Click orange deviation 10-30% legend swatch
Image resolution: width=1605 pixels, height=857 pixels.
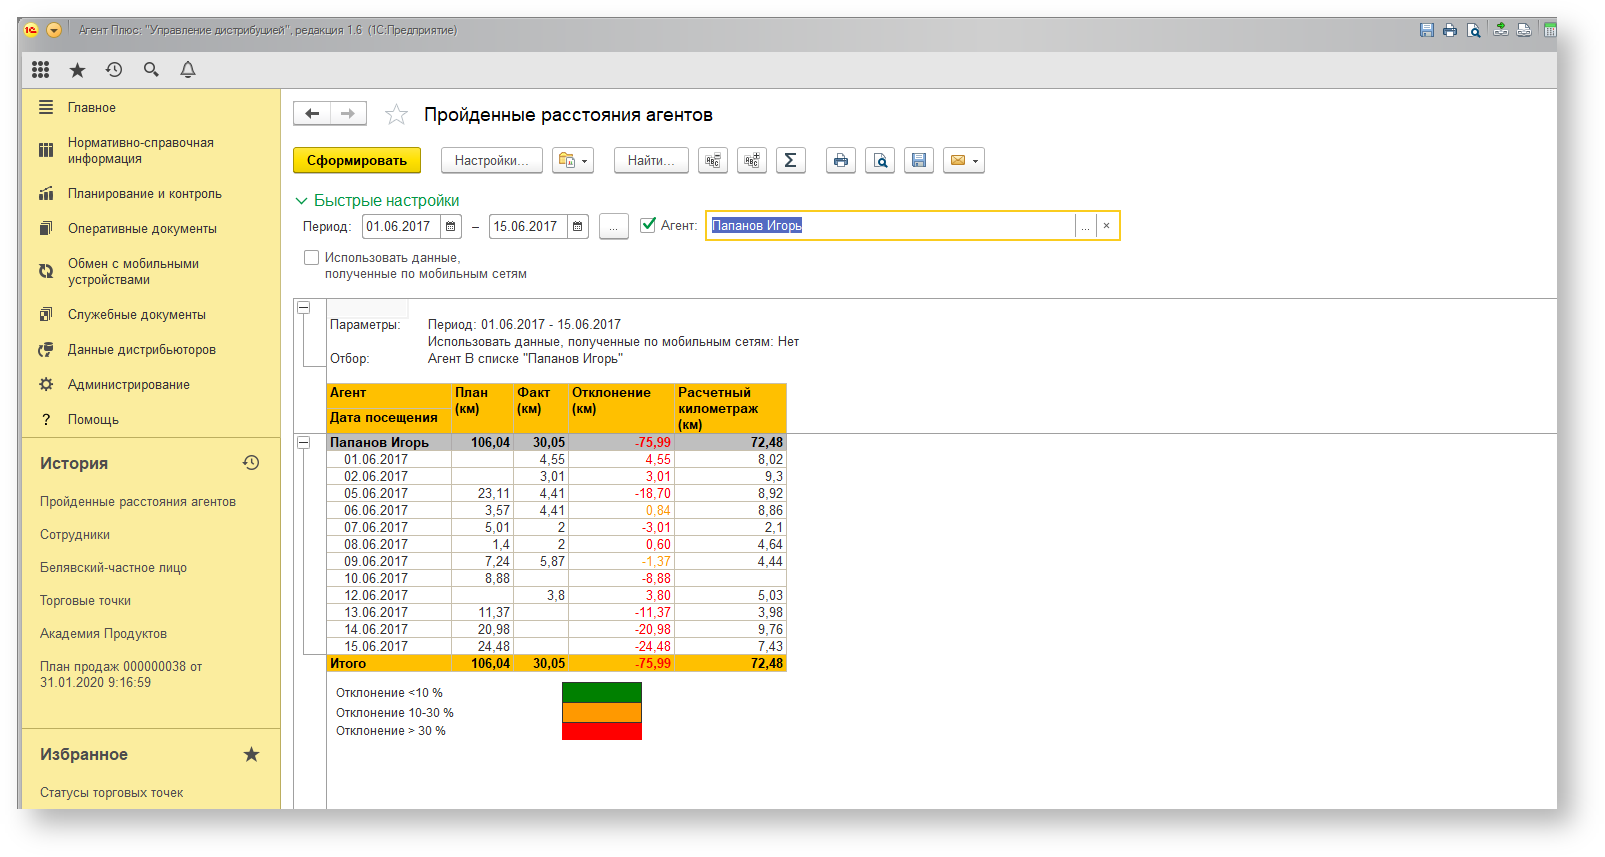tap(601, 712)
